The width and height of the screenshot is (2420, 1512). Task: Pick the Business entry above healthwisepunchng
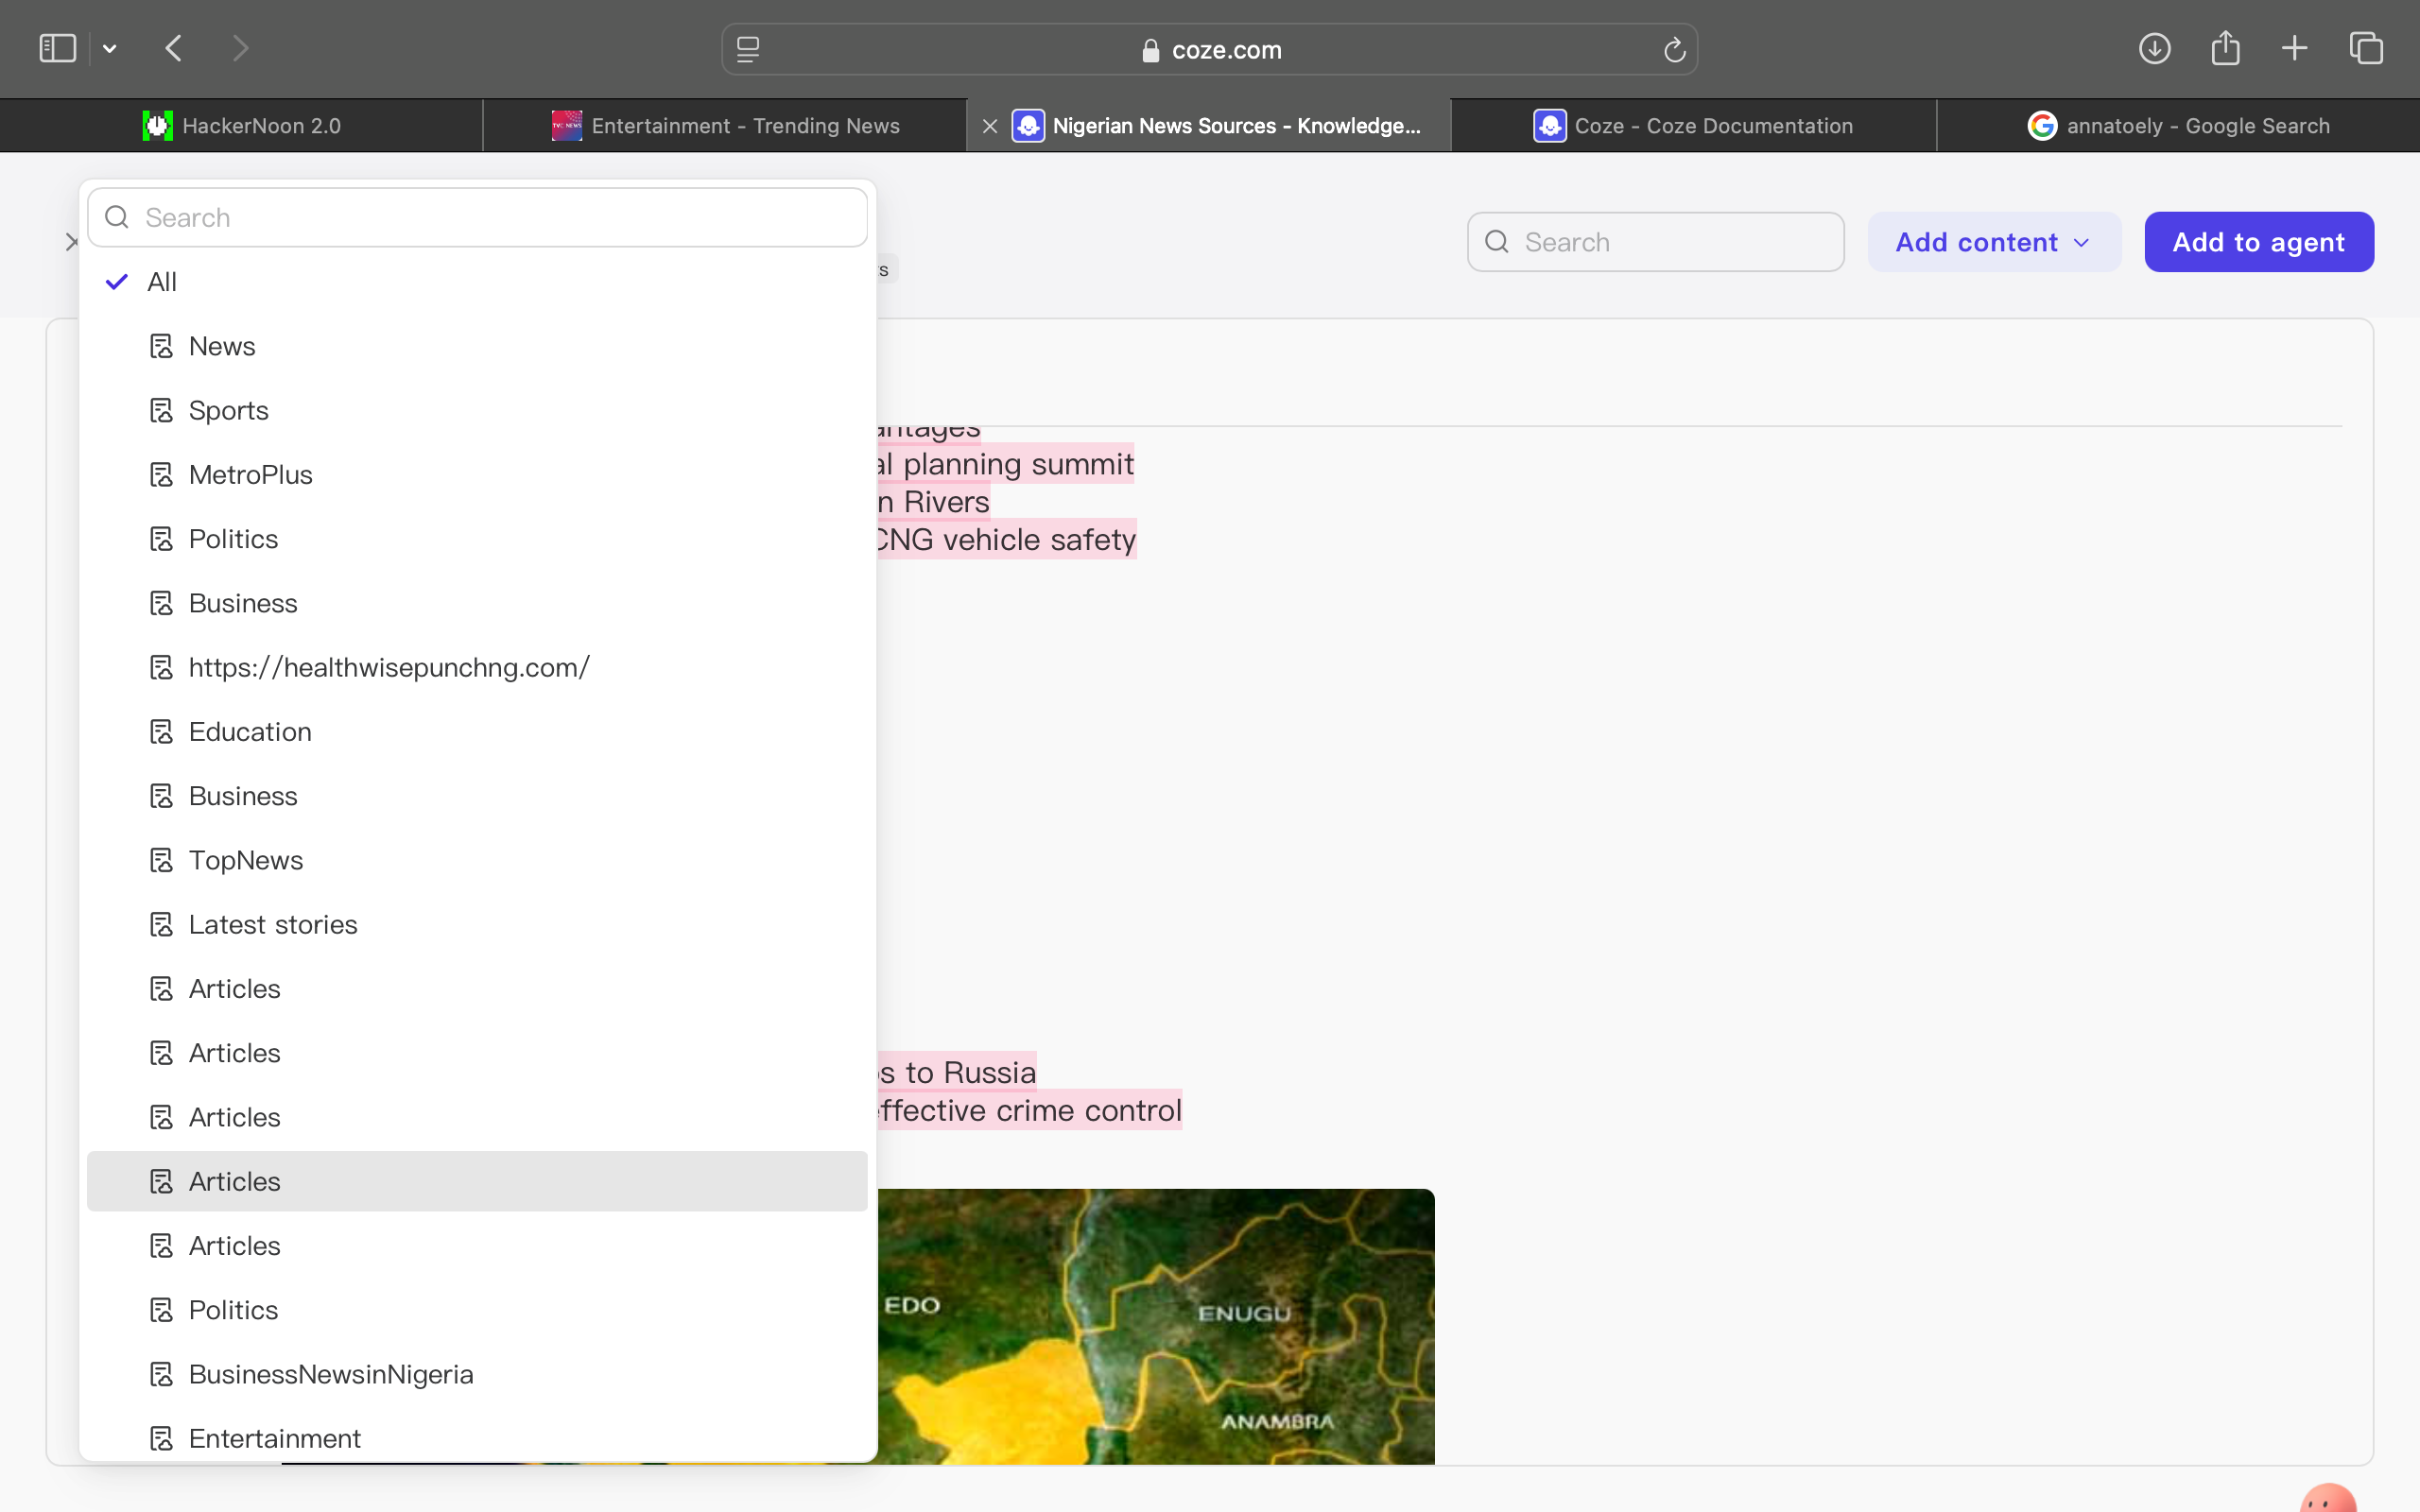(x=477, y=603)
